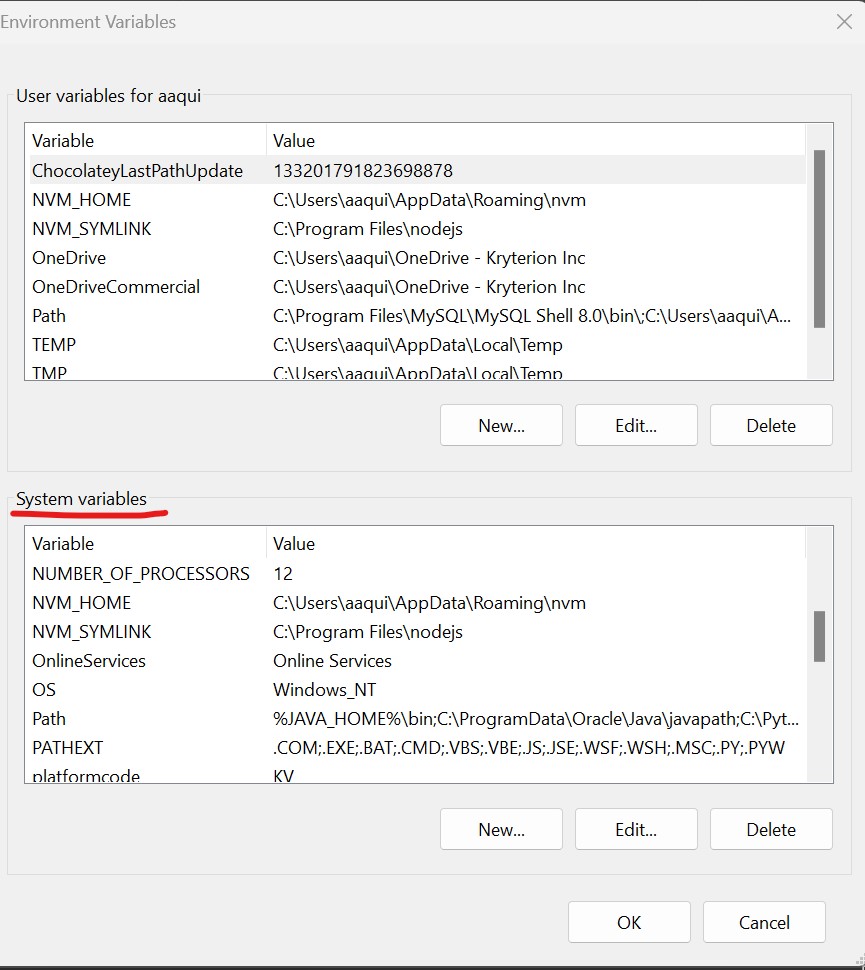The height and width of the screenshot is (970, 865).
Task: Close the Environment Variables dialog
Action: pos(843,22)
